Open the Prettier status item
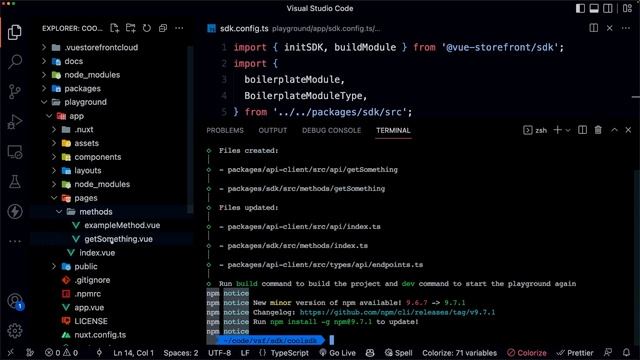The image size is (640, 360). pyautogui.click(x=576, y=353)
